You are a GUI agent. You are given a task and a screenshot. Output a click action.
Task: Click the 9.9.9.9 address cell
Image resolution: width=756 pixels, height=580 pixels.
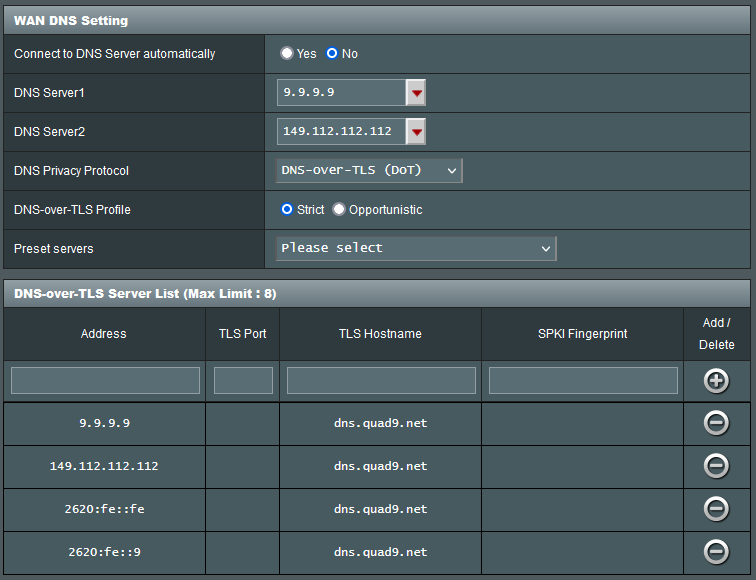tap(105, 423)
